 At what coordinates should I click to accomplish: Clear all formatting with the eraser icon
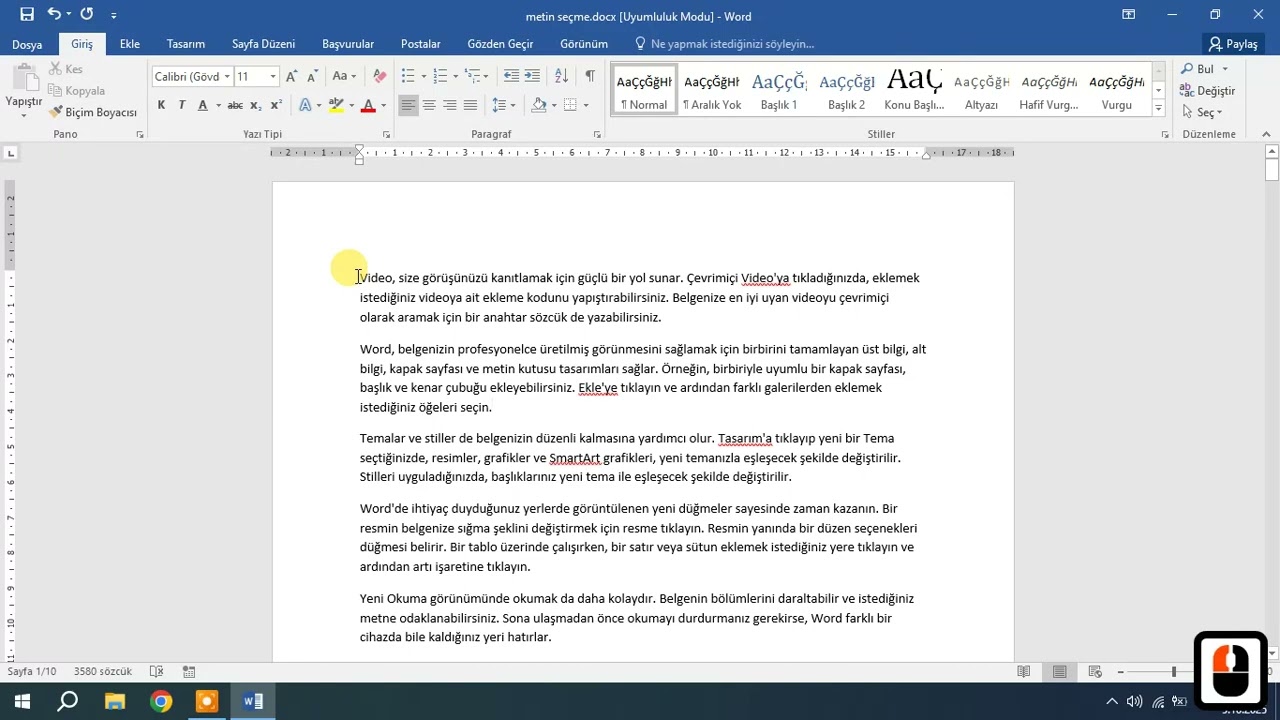pyautogui.click(x=379, y=76)
